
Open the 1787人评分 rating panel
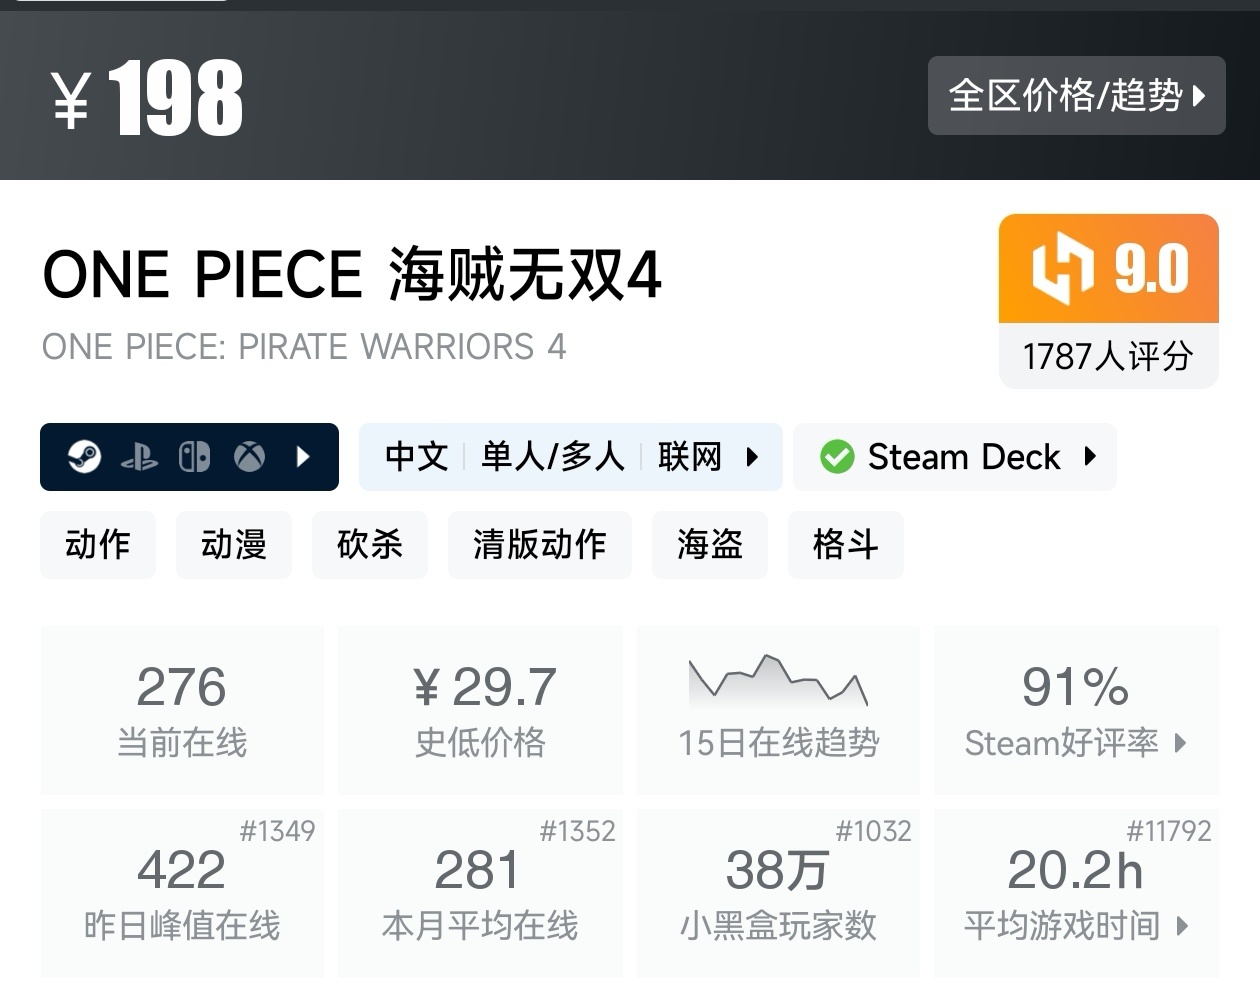(x=1108, y=356)
